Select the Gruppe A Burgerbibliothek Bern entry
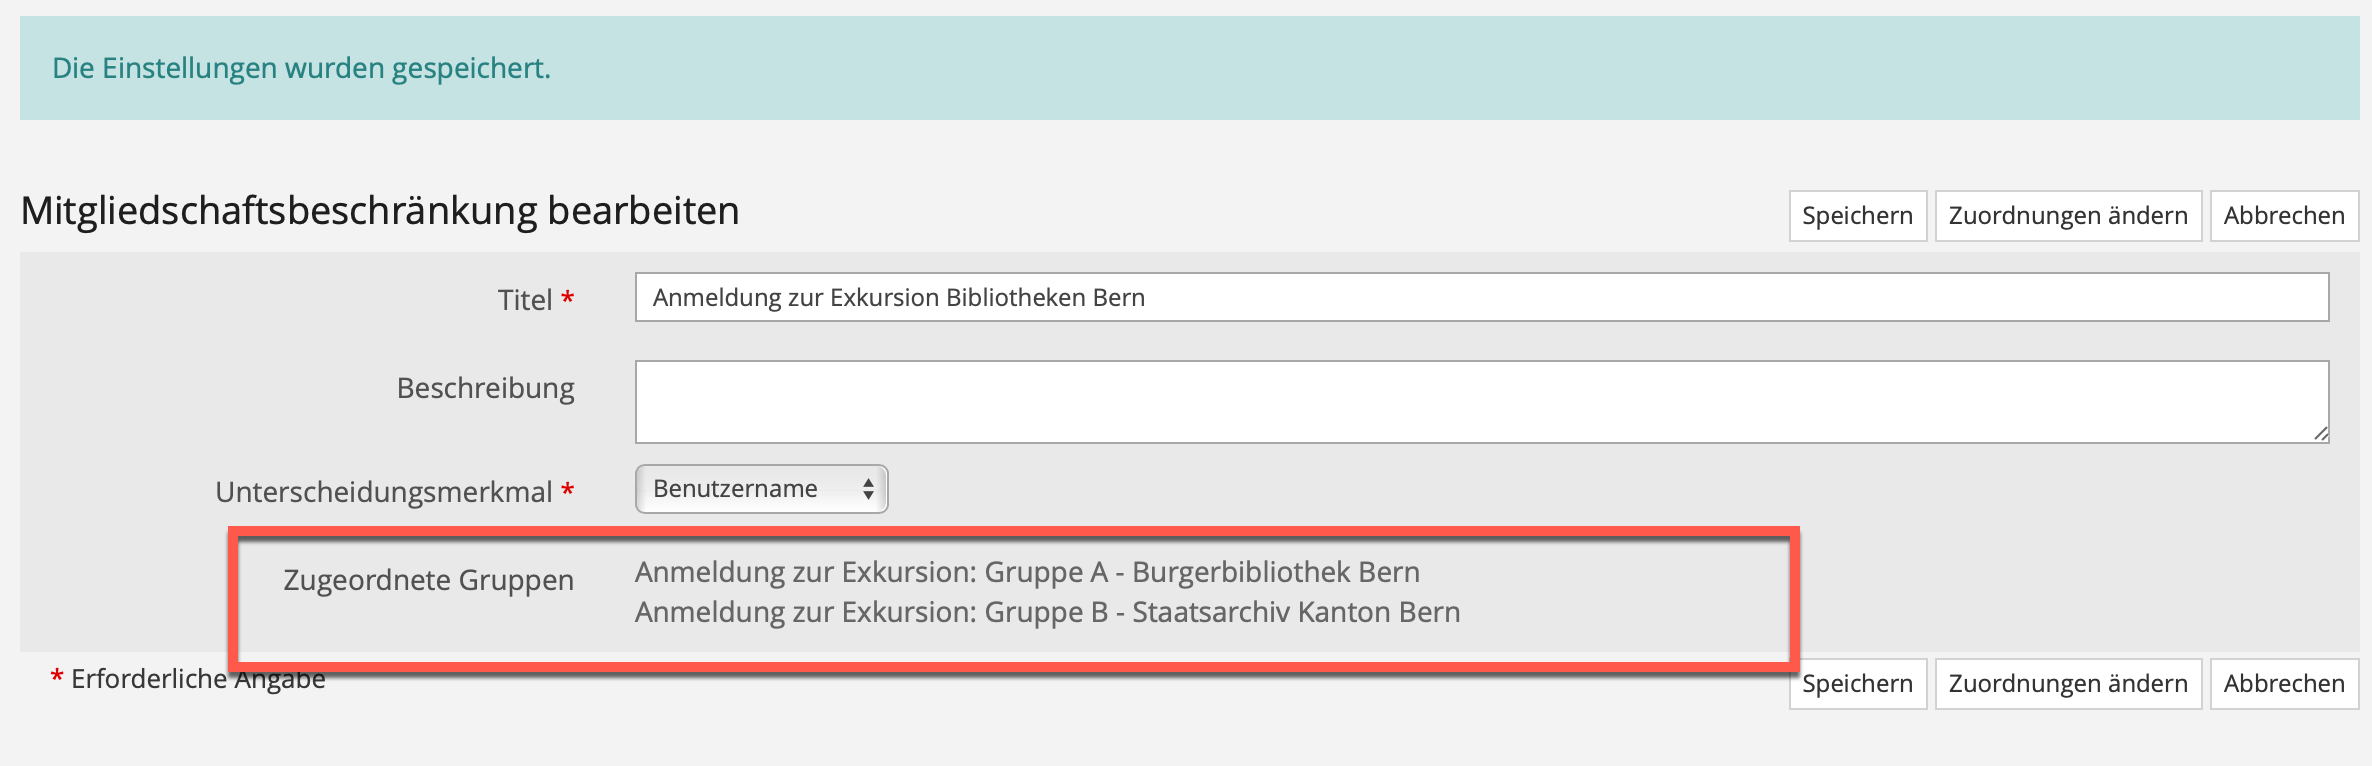This screenshot has width=2372, height=766. coord(1027,572)
